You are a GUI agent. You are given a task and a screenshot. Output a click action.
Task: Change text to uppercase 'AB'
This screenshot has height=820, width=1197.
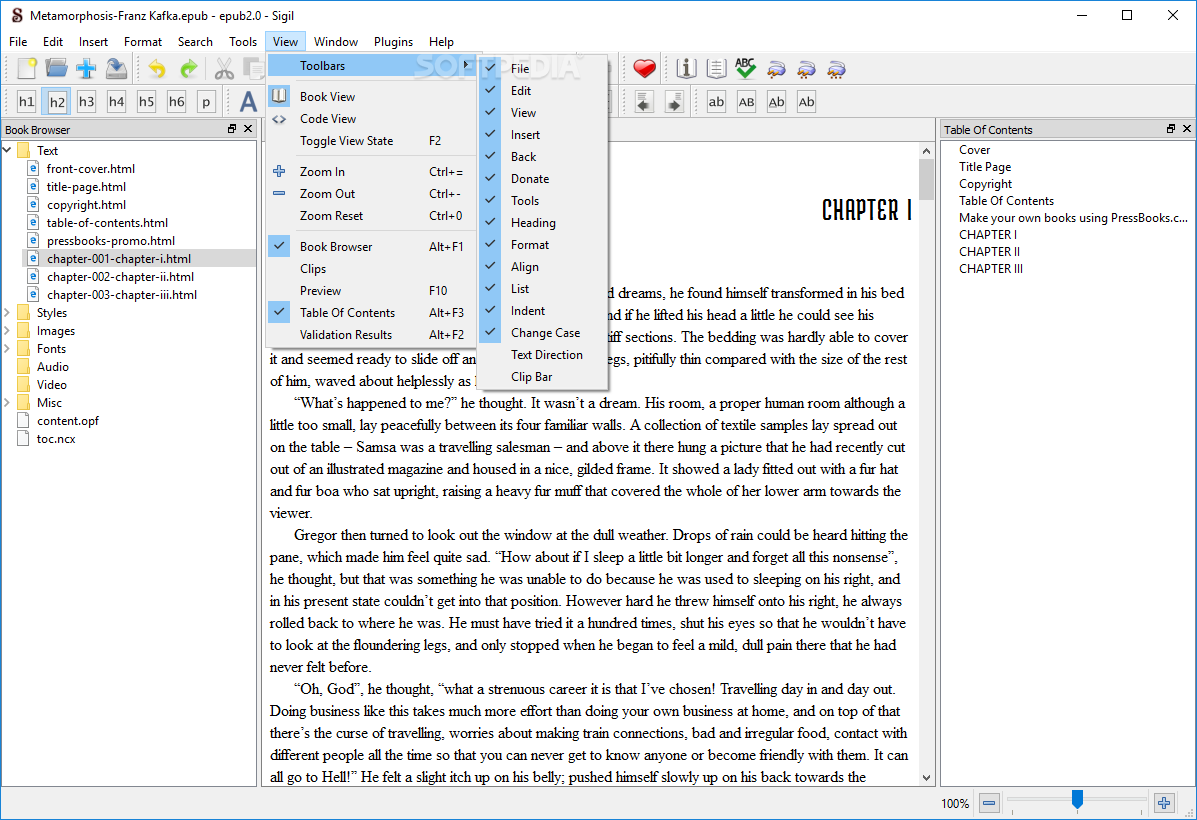(746, 102)
